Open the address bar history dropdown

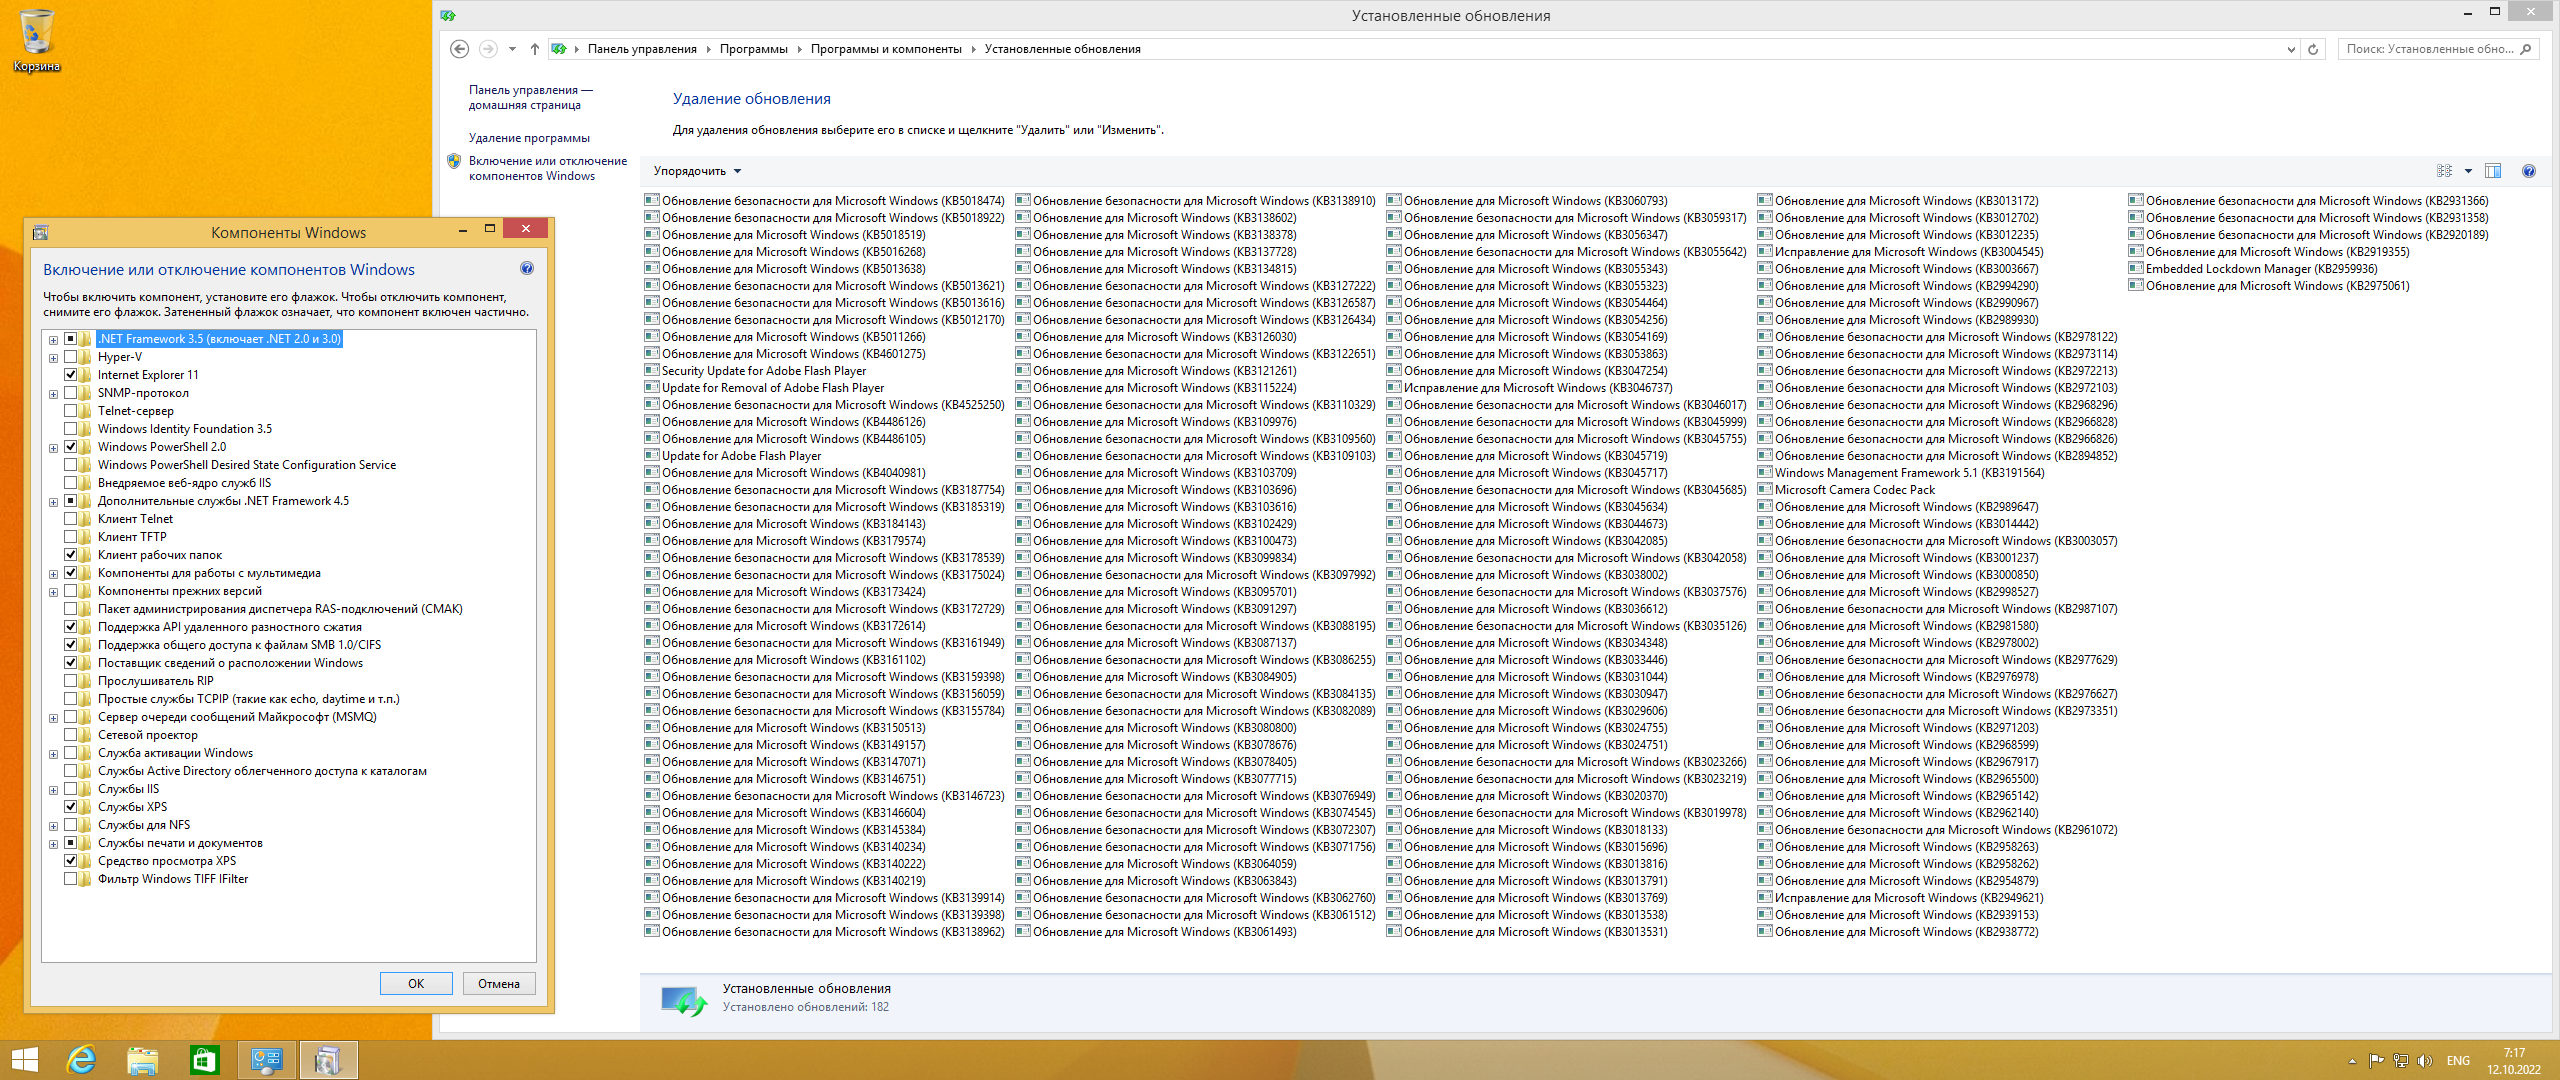(2291, 49)
